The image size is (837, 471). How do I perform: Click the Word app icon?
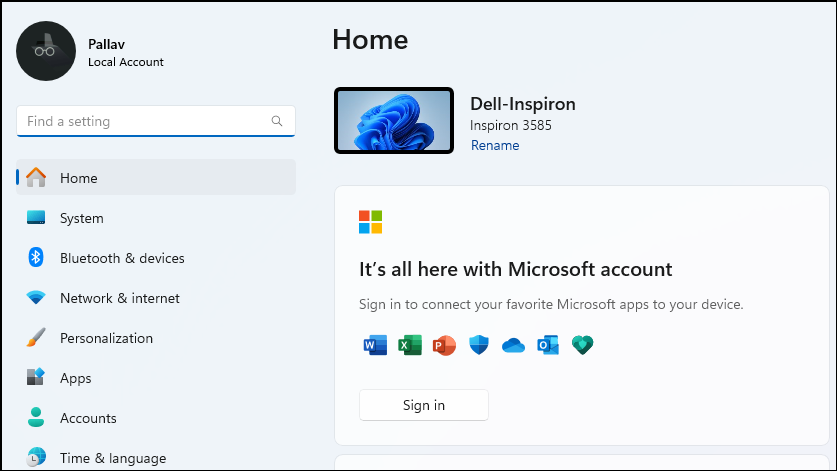375,345
